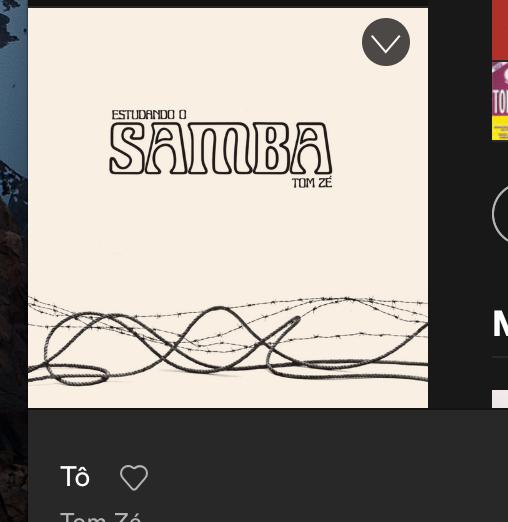
Task: Click the divider line under the right heading
Action: 500,357
